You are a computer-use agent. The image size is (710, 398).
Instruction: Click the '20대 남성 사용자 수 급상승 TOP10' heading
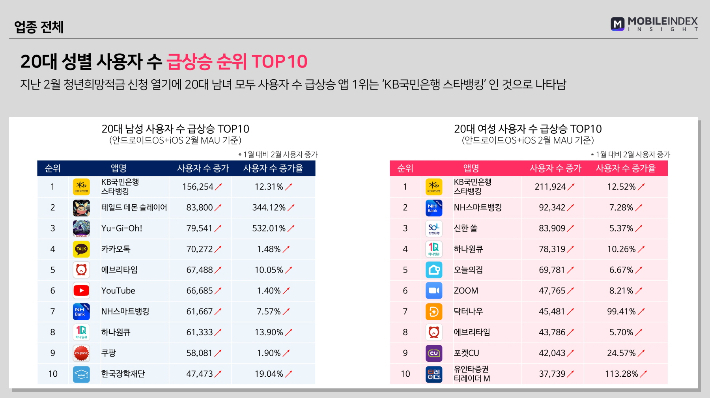click(x=175, y=129)
